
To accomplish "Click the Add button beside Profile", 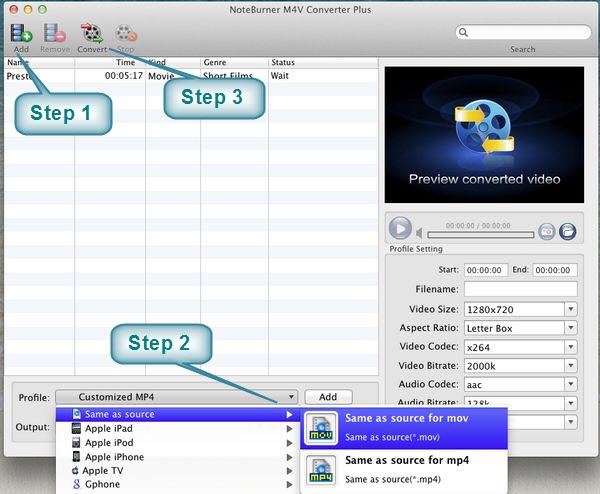I will [x=328, y=397].
